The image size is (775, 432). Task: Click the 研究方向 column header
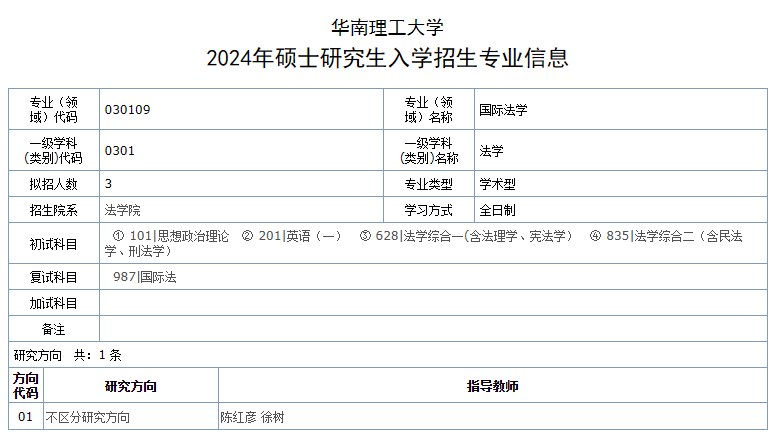tap(130, 386)
